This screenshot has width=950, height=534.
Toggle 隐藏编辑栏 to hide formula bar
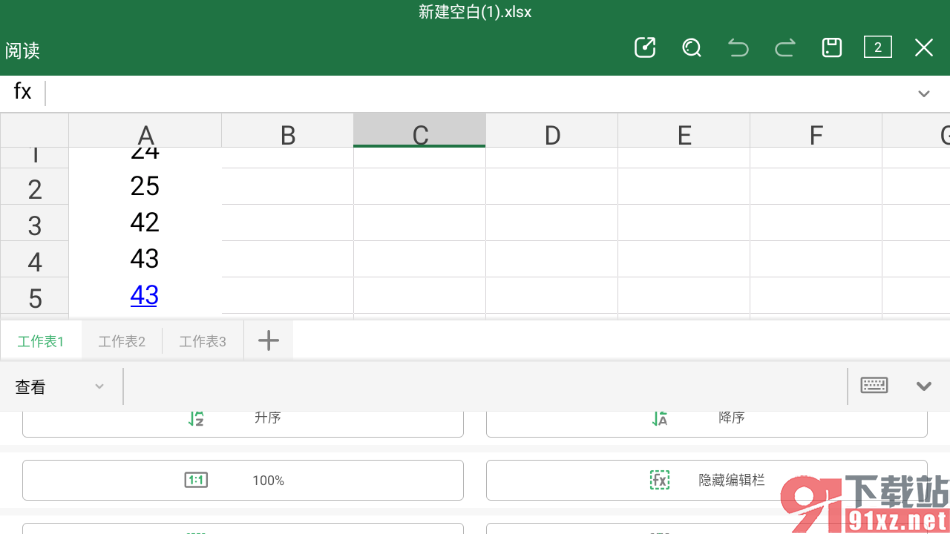click(x=706, y=480)
